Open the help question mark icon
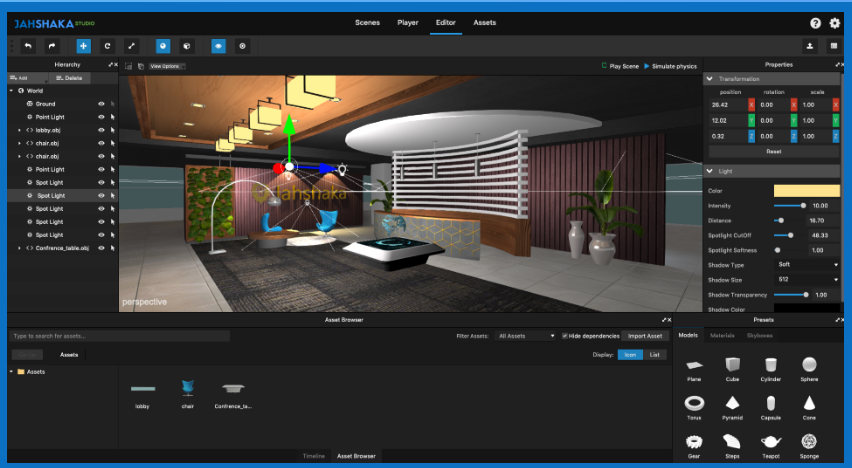The image size is (852, 468). [816, 23]
